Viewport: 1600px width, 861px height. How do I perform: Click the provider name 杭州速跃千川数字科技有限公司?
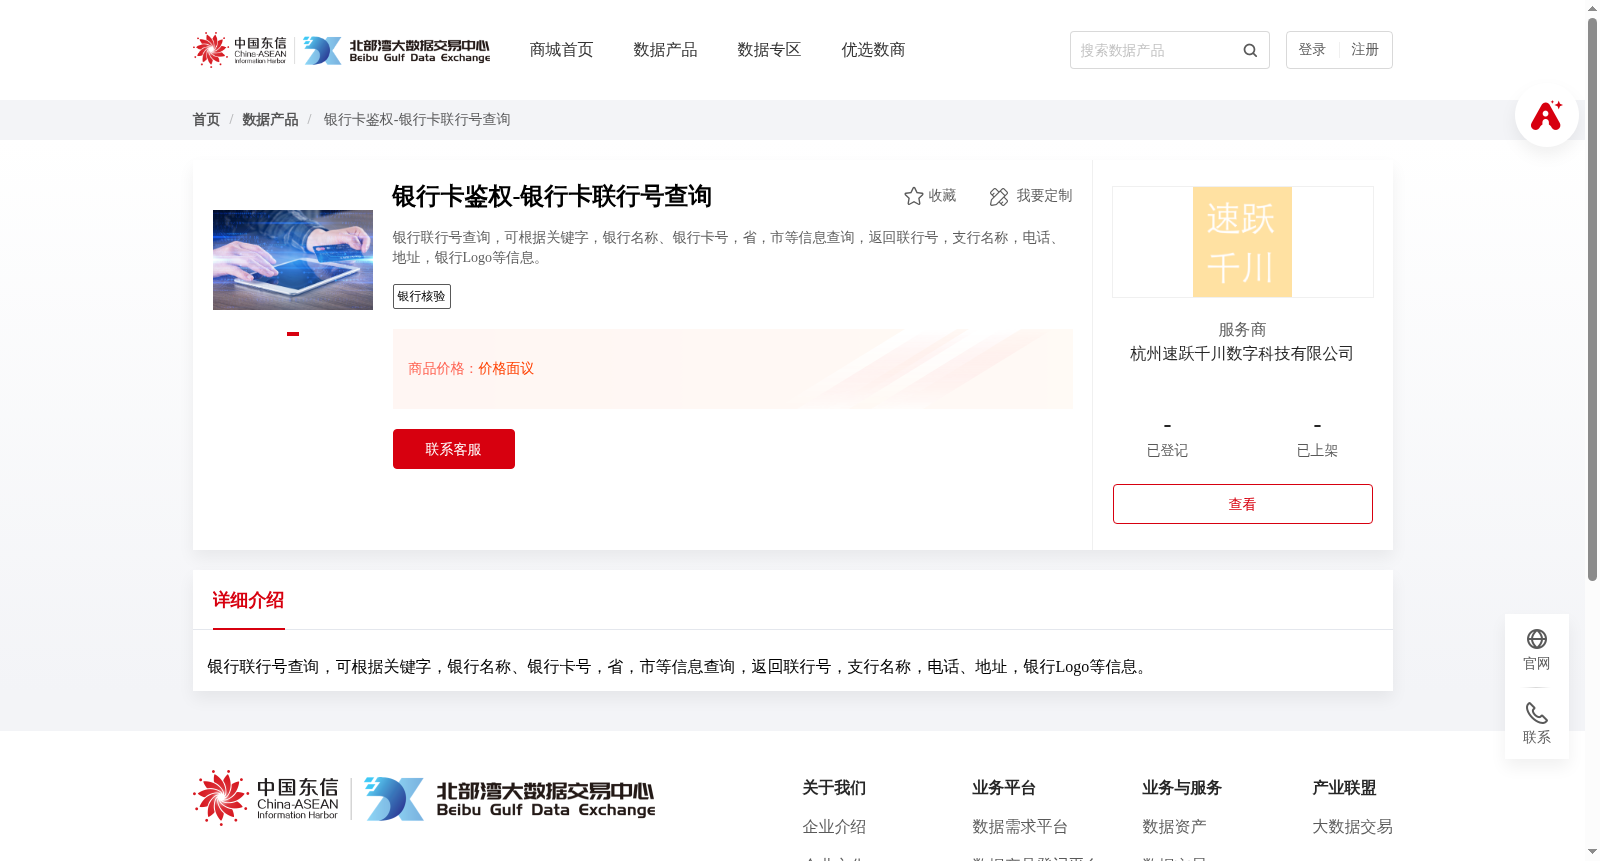point(1242,354)
